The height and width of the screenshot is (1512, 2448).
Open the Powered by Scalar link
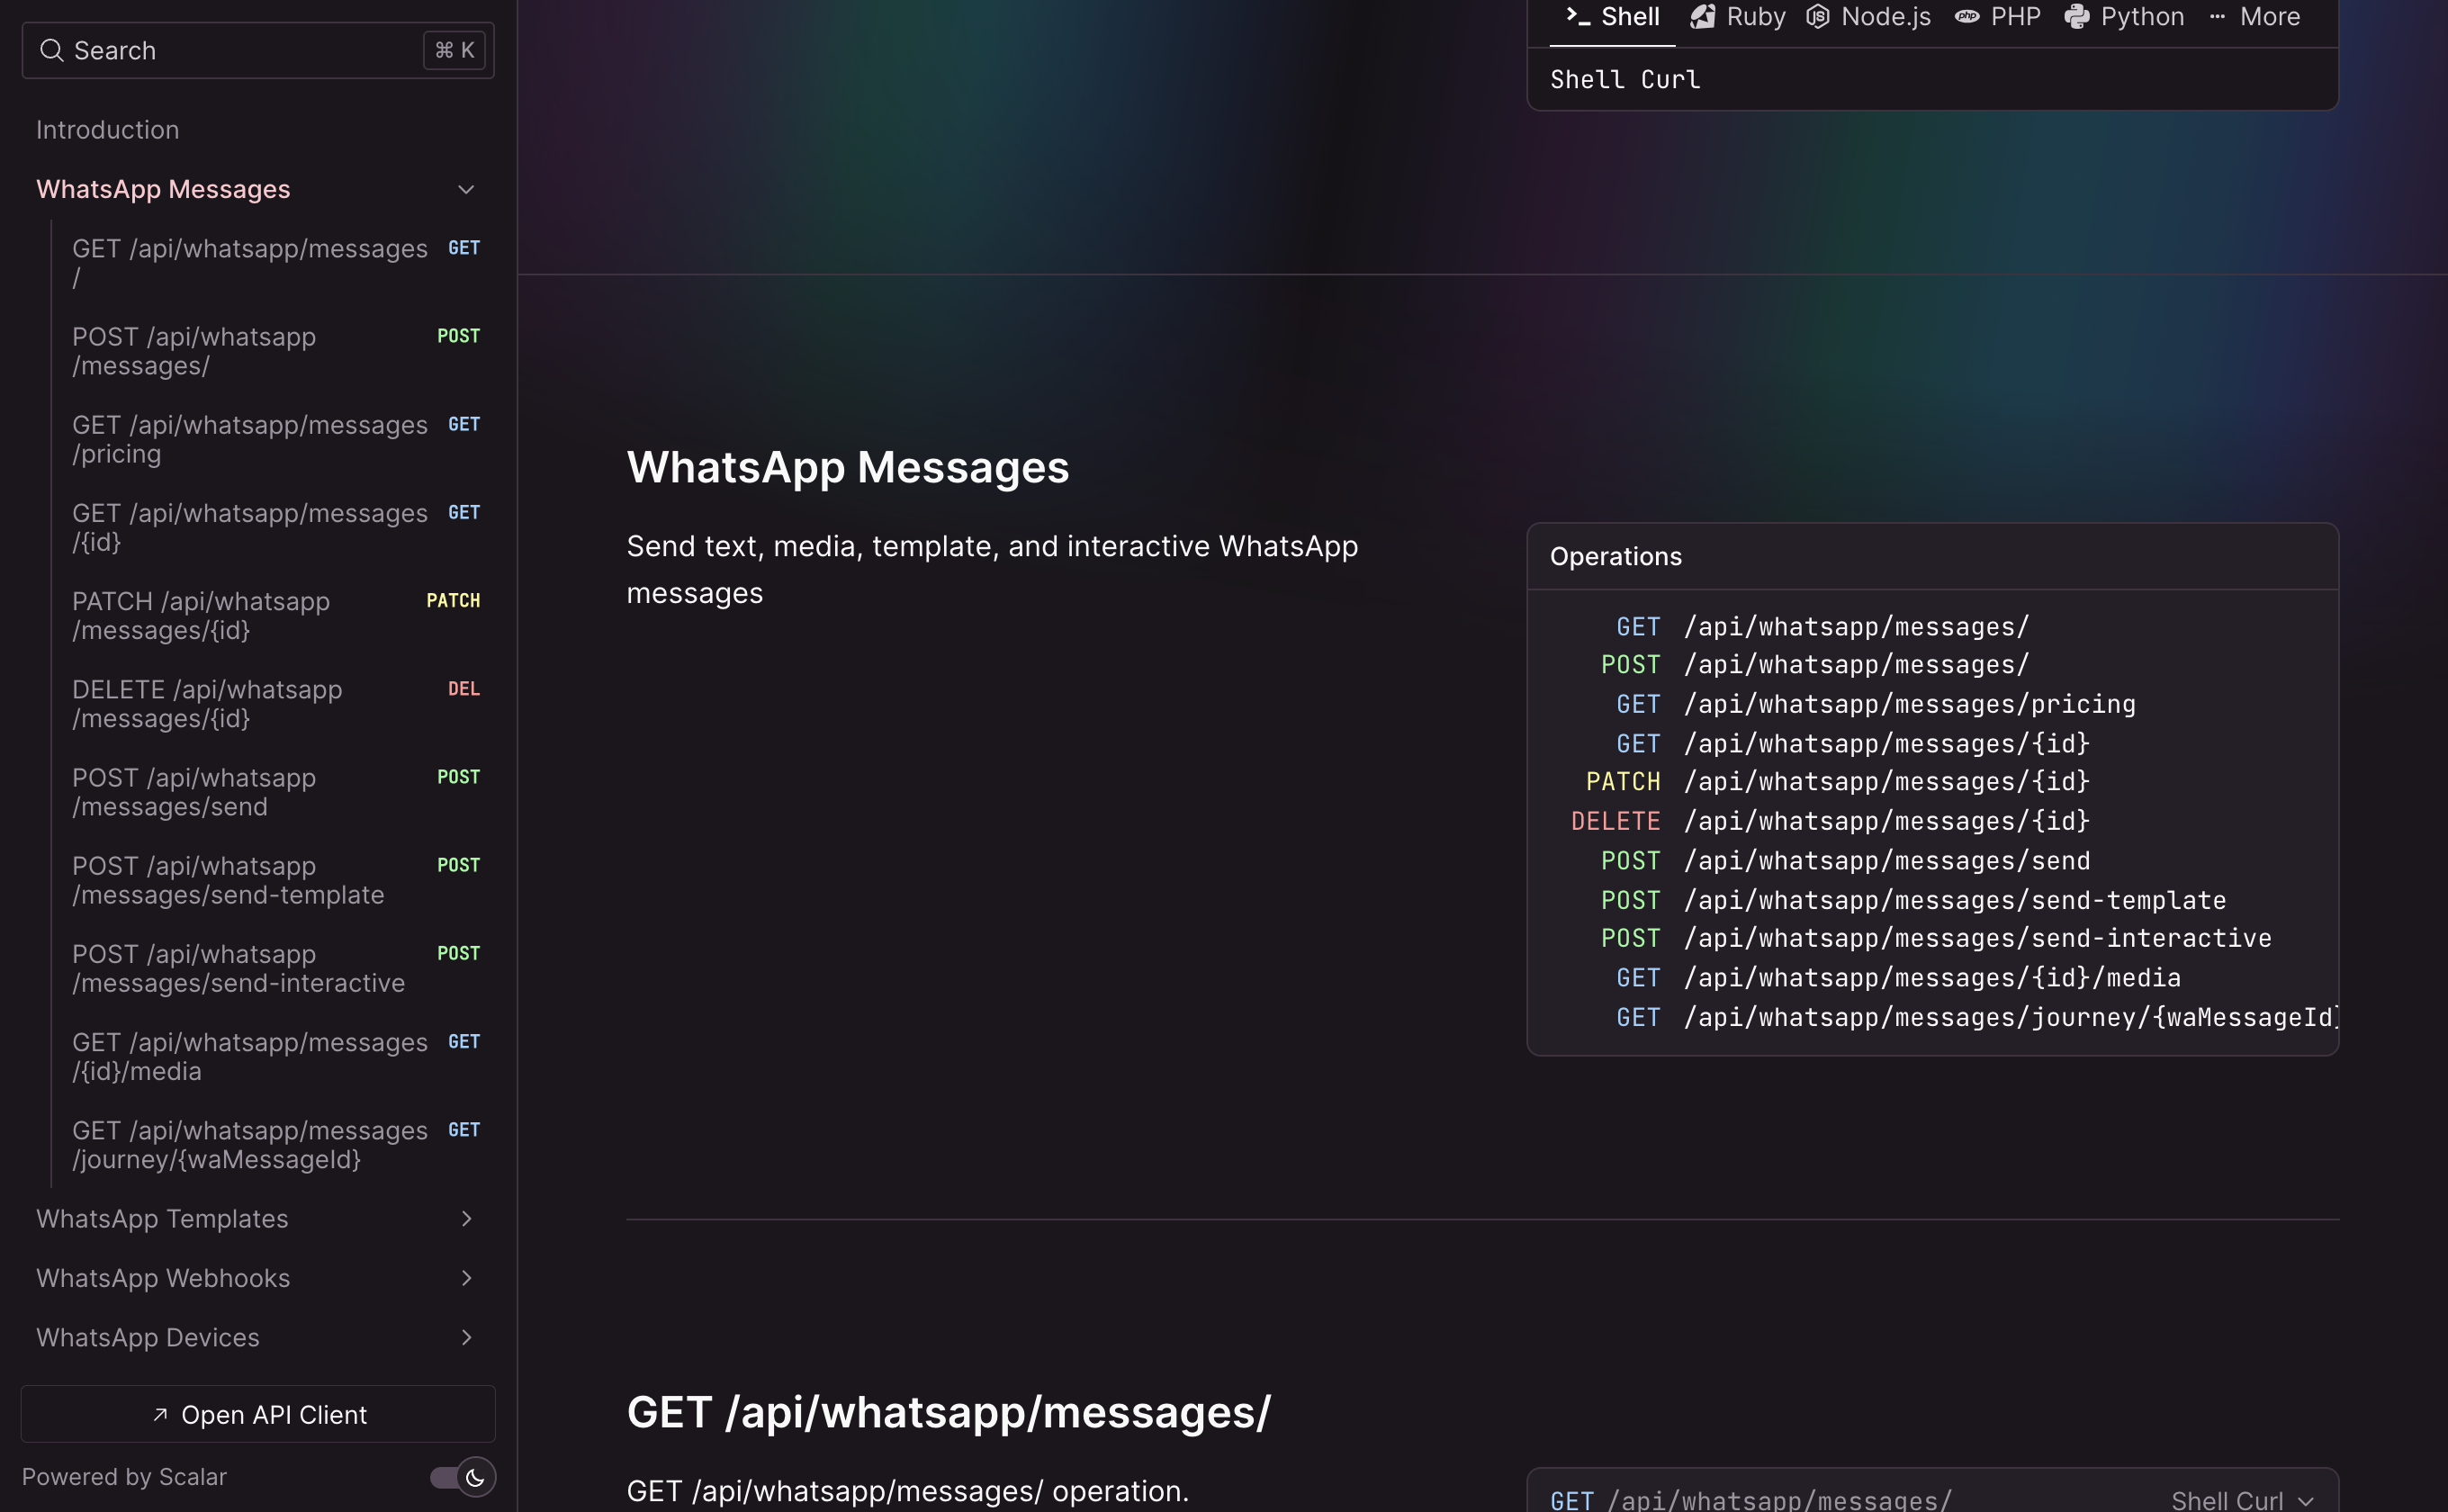[124, 1477]
